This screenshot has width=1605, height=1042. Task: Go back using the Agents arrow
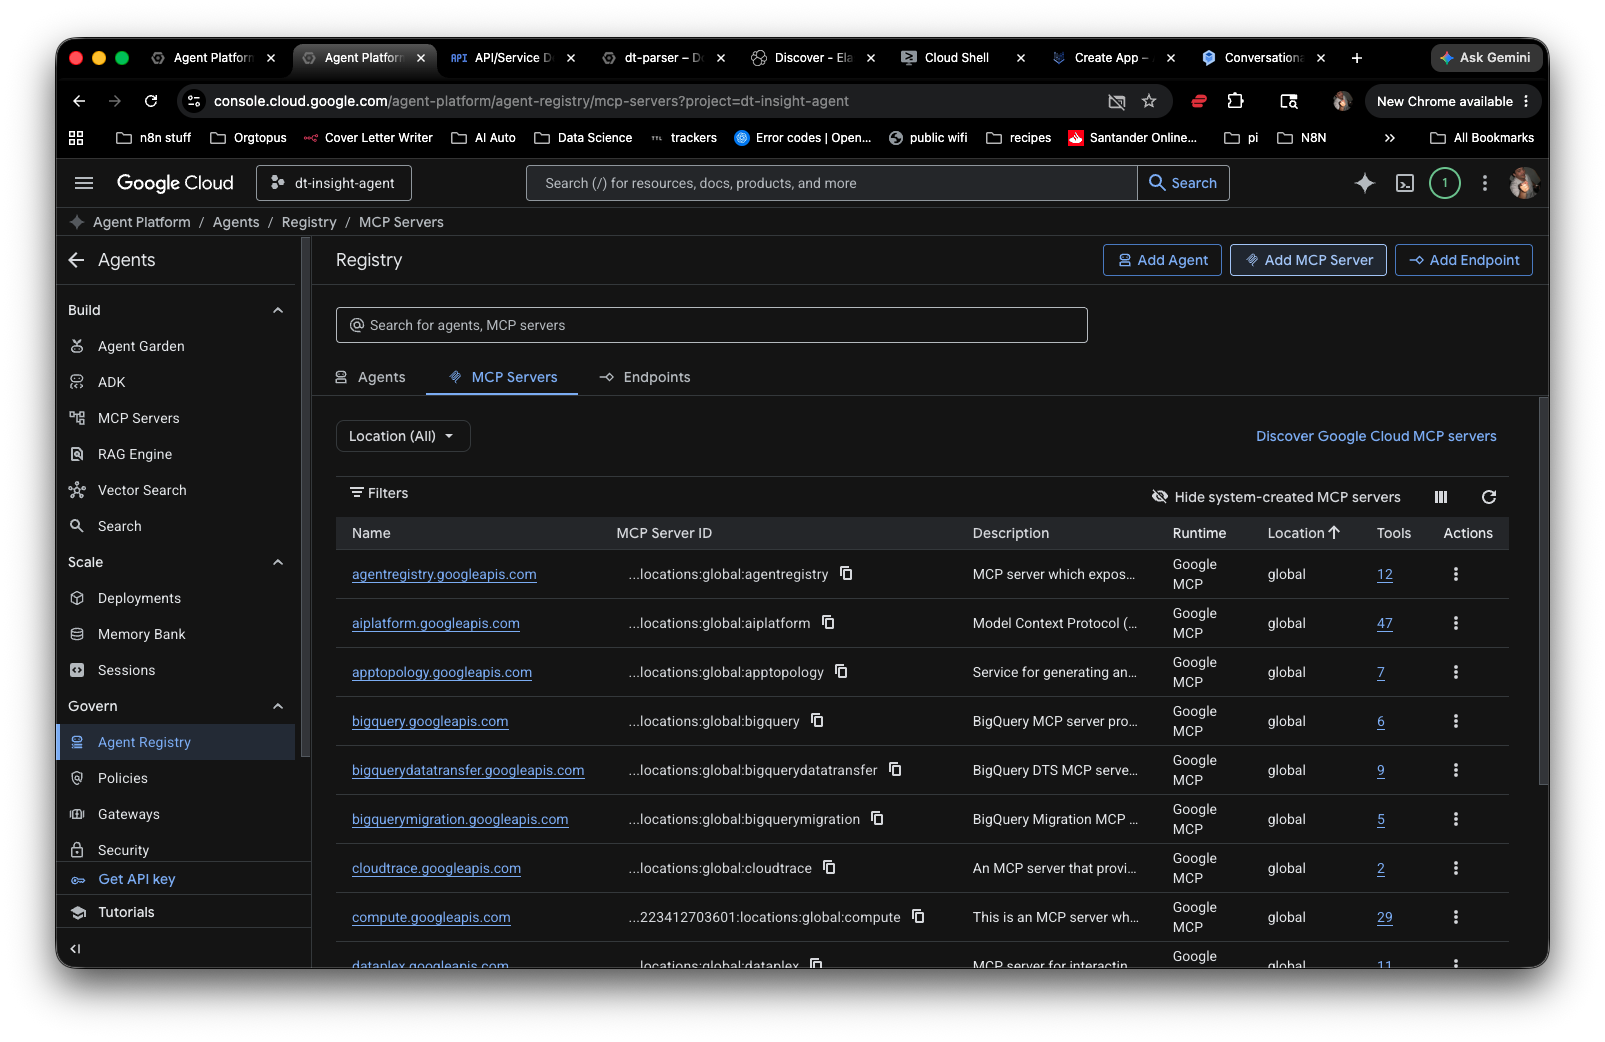[x=77, y=260]
